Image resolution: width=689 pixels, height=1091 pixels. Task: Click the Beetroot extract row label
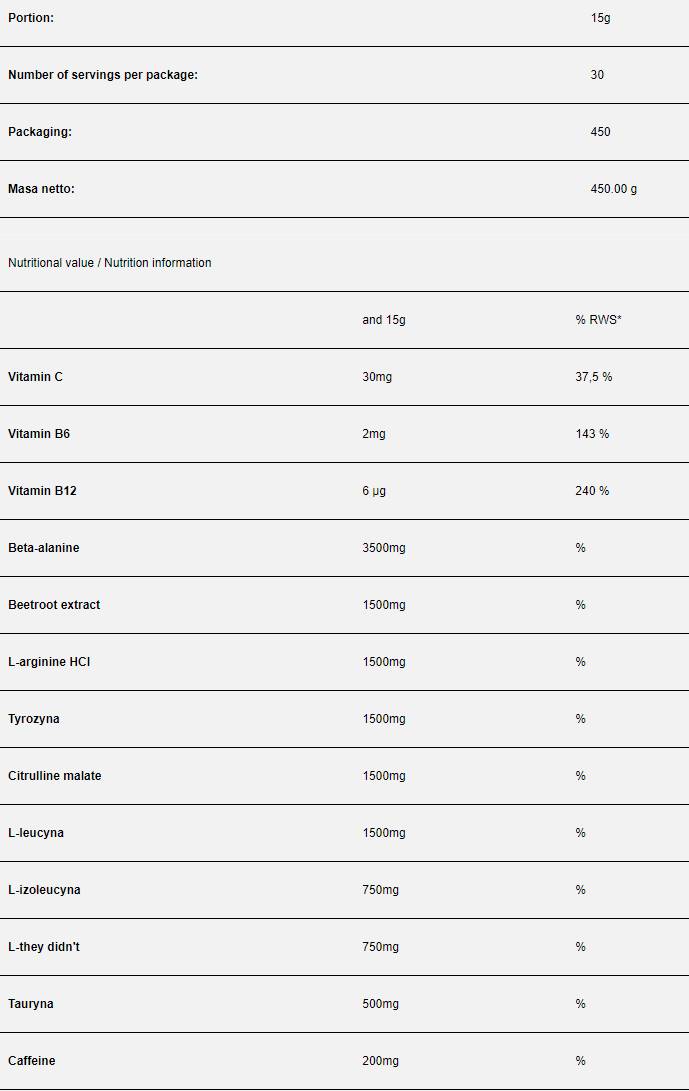coord(54,605)
